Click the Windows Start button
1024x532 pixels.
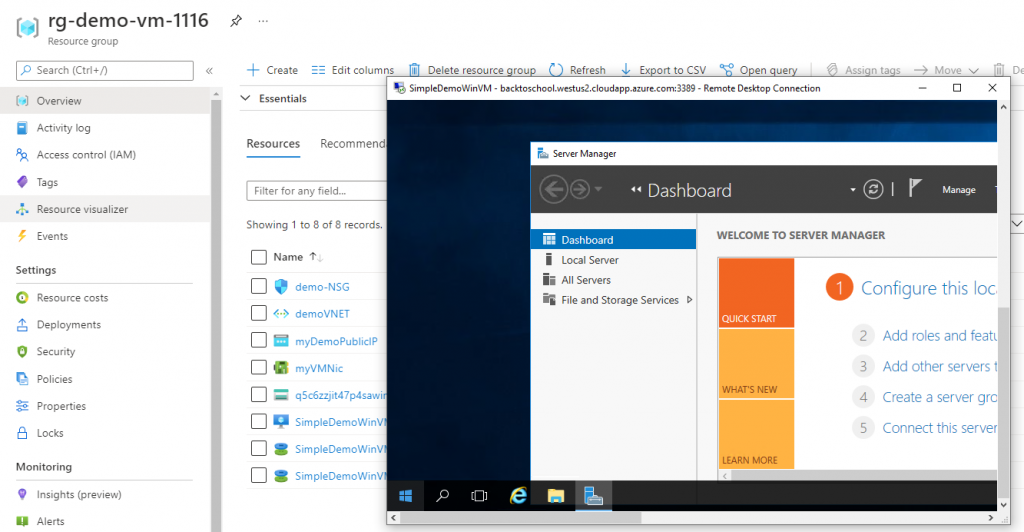[407, 495]
